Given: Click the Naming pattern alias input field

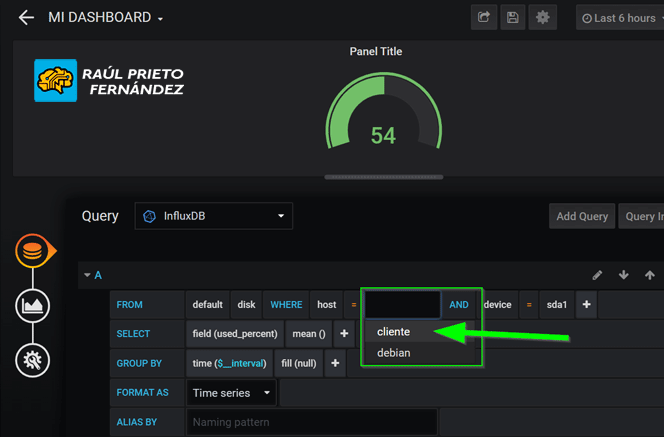Looking at the screenshot, I should [x=311, y=422].
